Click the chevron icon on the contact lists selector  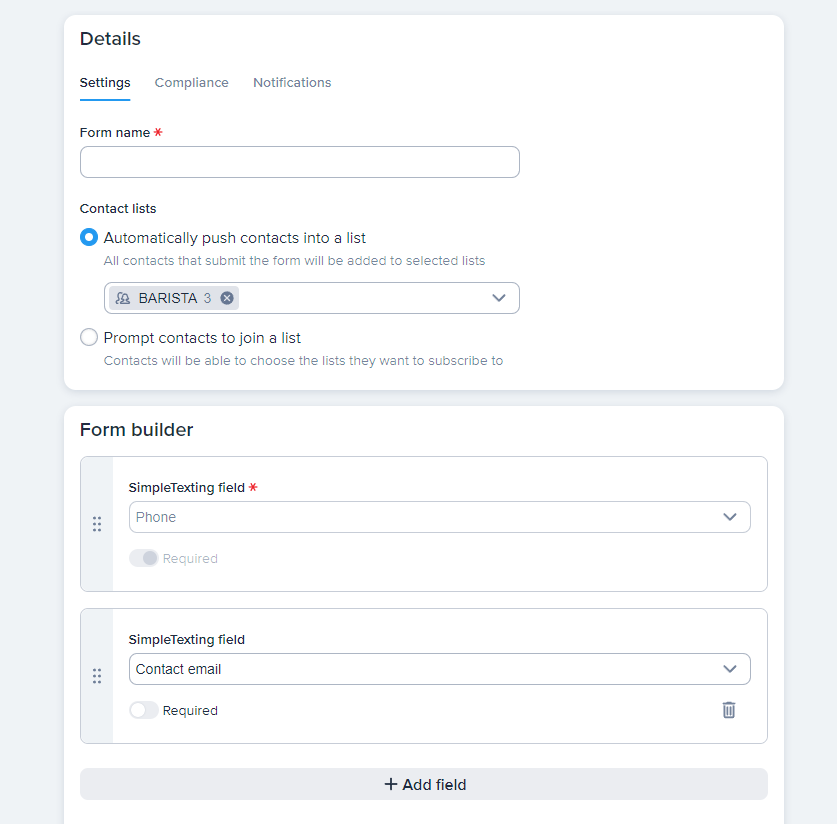tap(499, 297)
